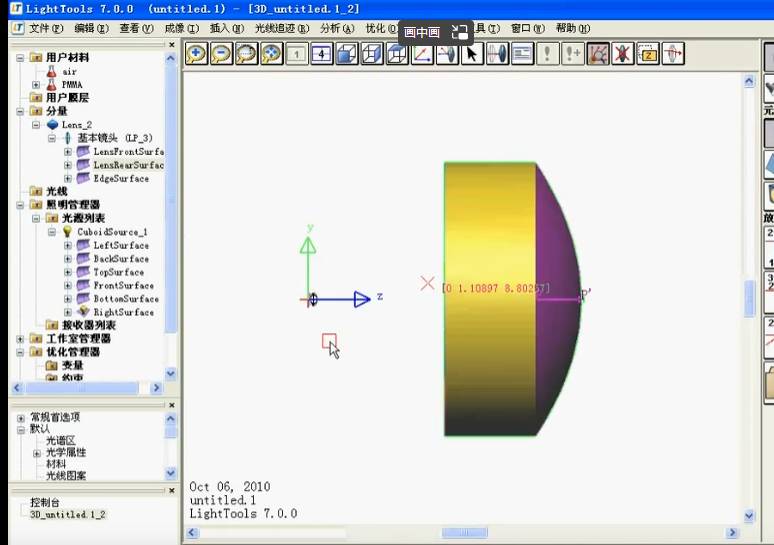The height and width of the screenshot is (545, 774).
Task: Collapse the CuboidSource_1 node
Action: [52, 232]
